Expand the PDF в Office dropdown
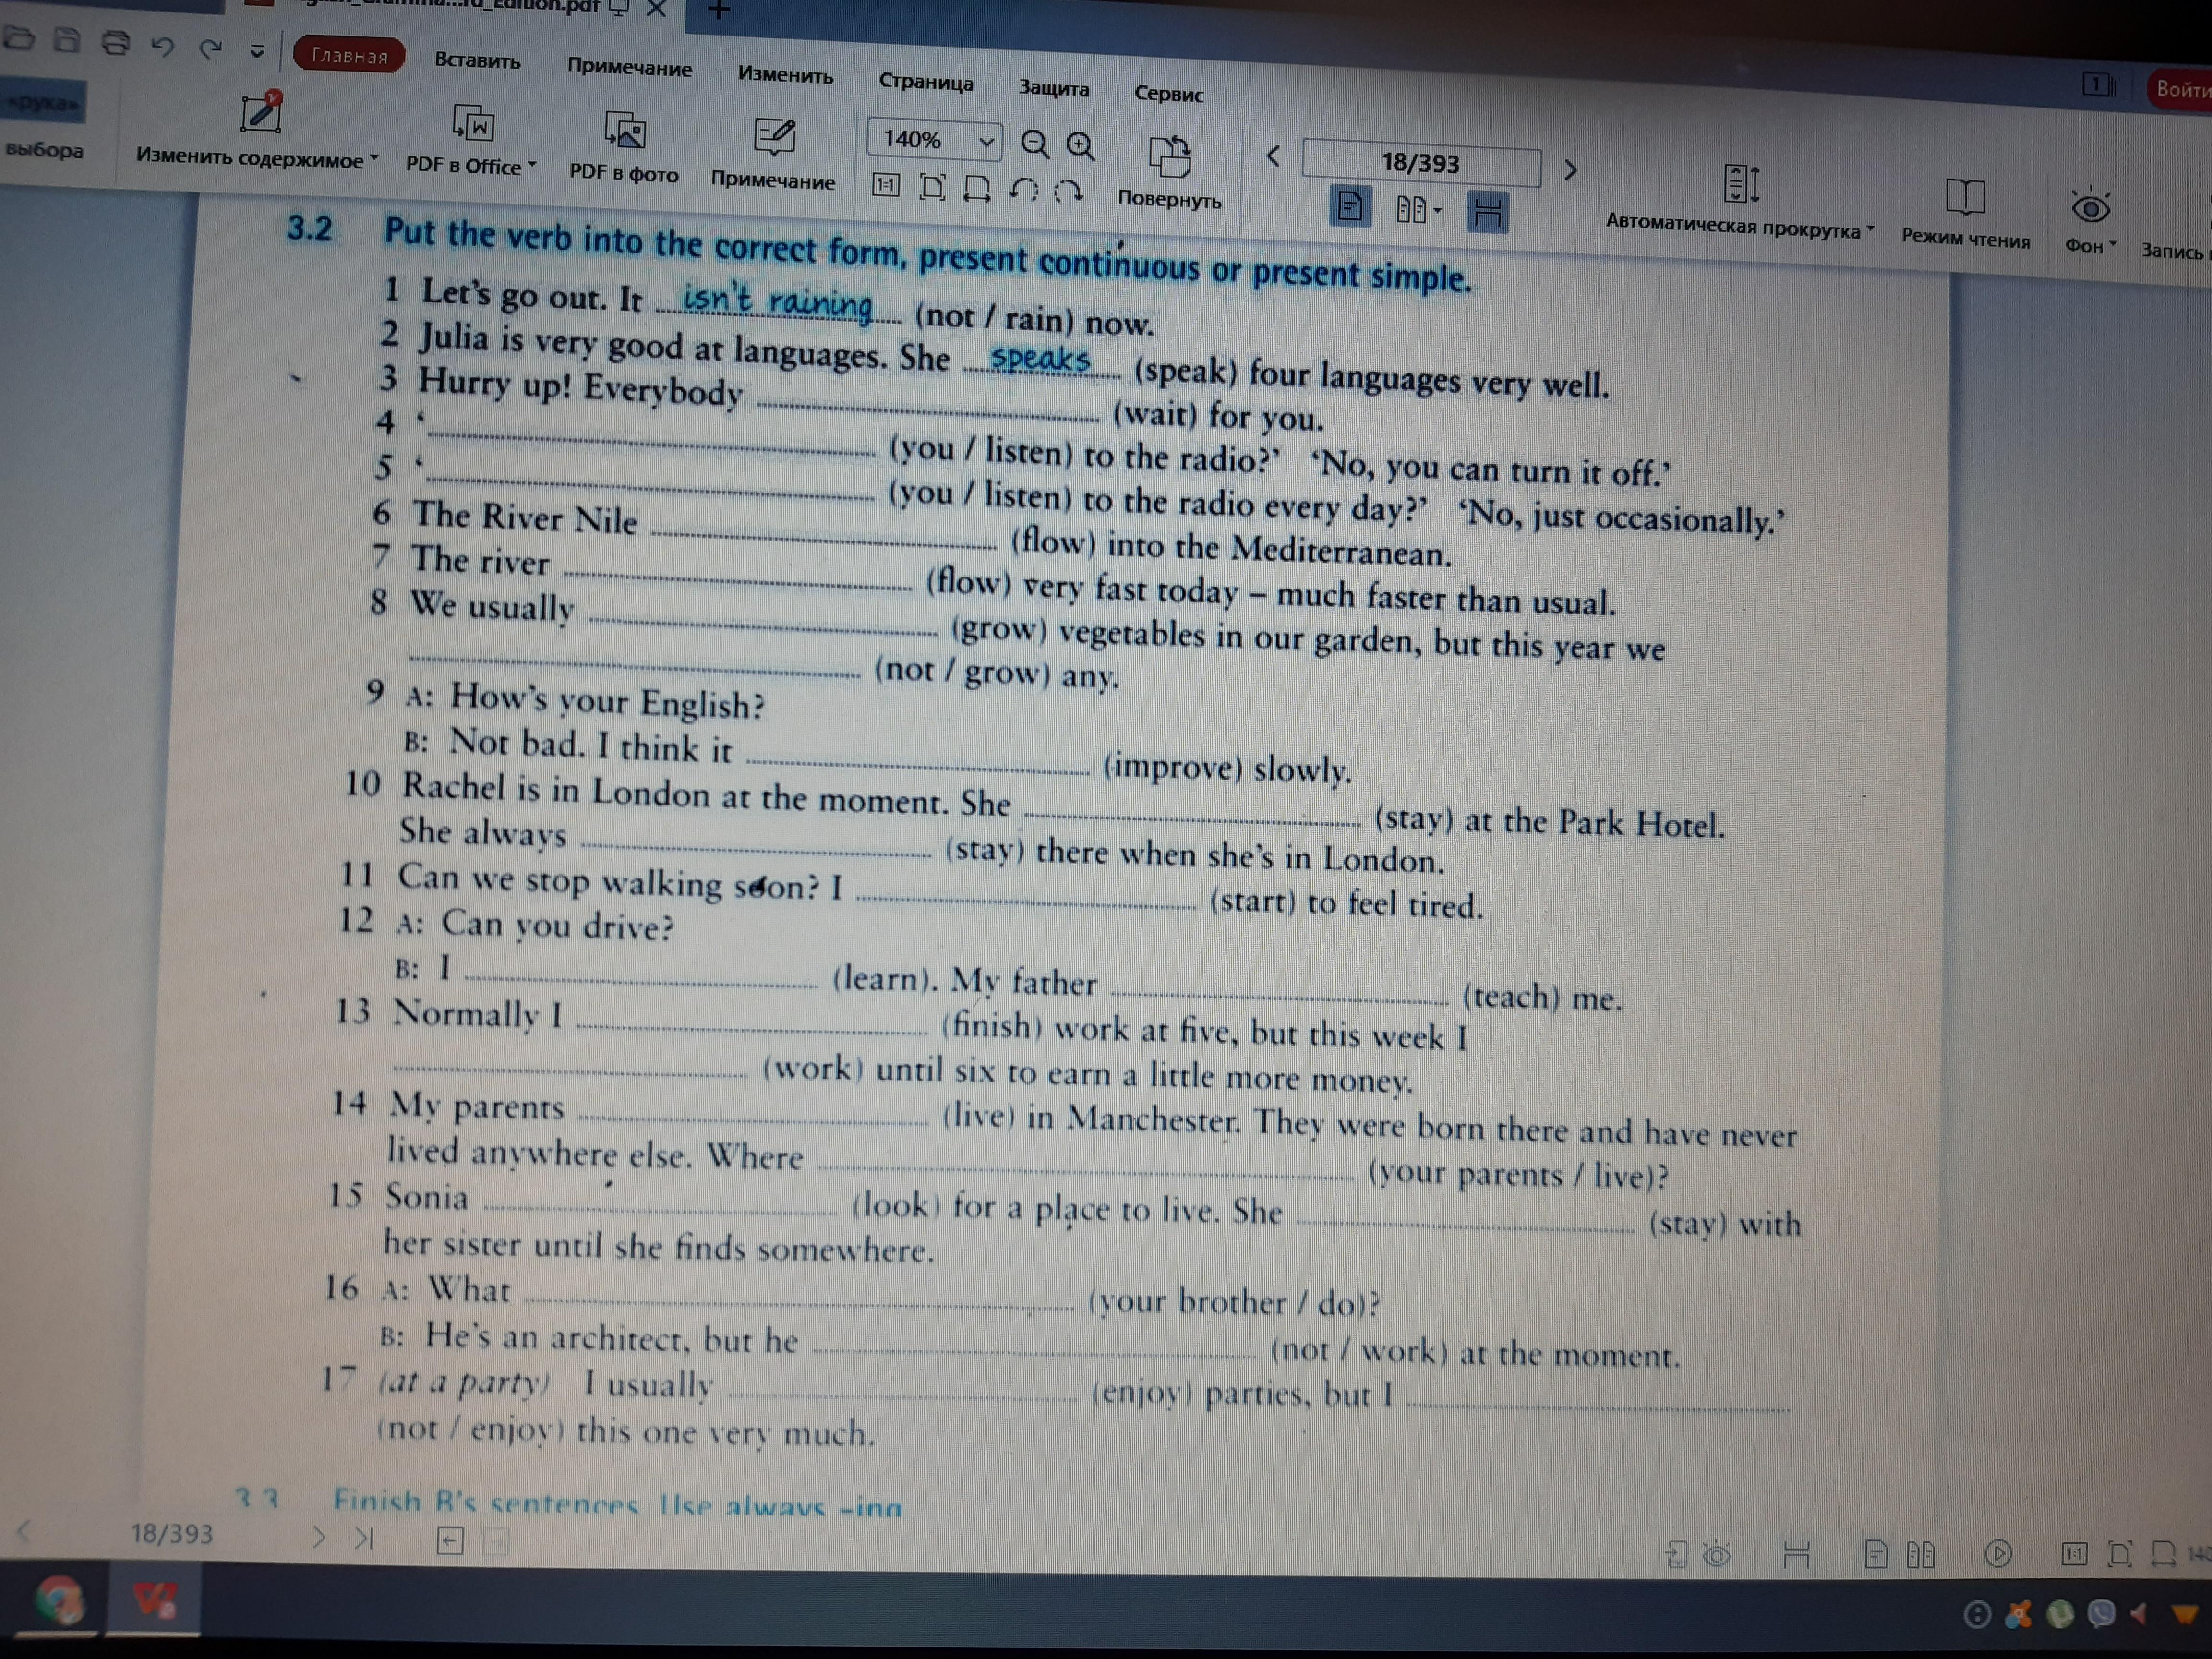2212x1659 pixels. point(532,165)
